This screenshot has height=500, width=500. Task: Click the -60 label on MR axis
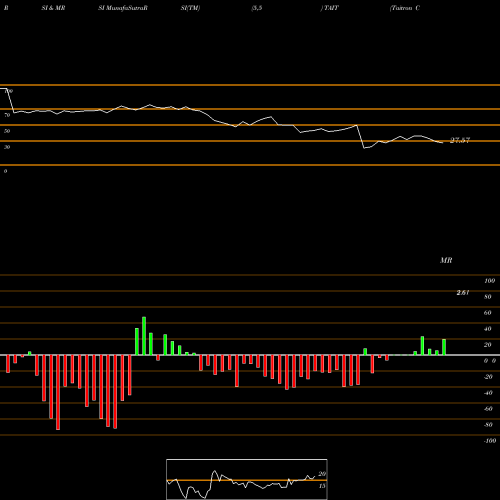point(488,409)
